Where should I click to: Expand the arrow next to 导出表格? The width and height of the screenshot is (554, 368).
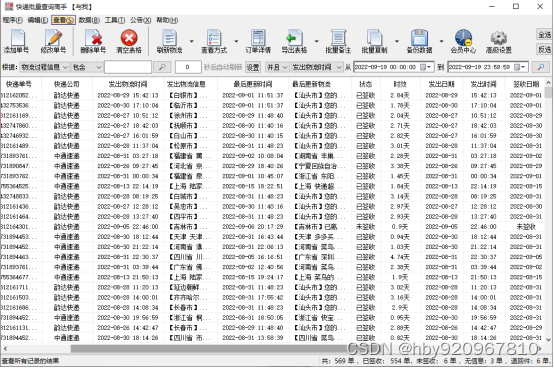316,41
